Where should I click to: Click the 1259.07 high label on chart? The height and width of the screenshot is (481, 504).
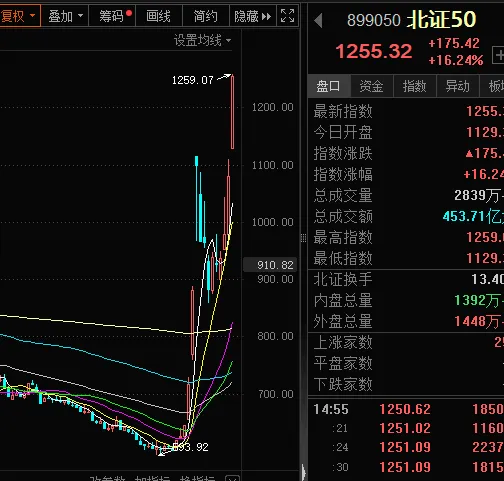(193, 80)
